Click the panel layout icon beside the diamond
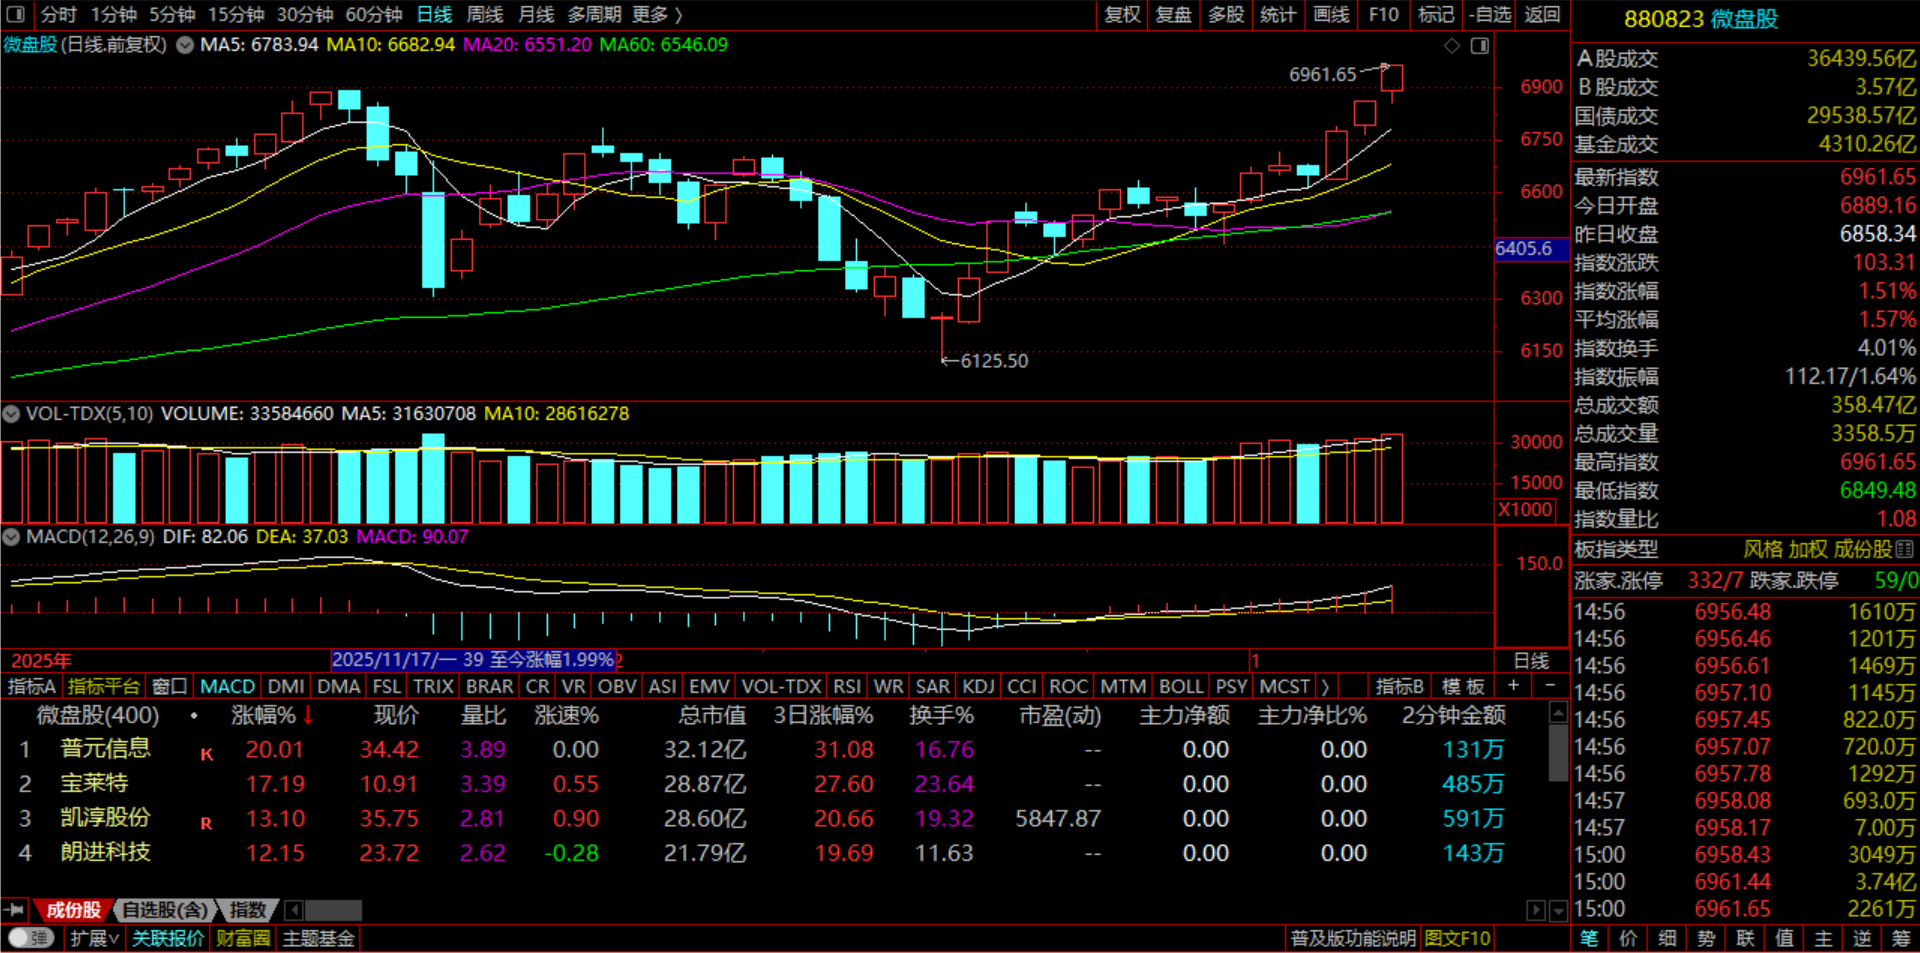 coord(1480,46)
